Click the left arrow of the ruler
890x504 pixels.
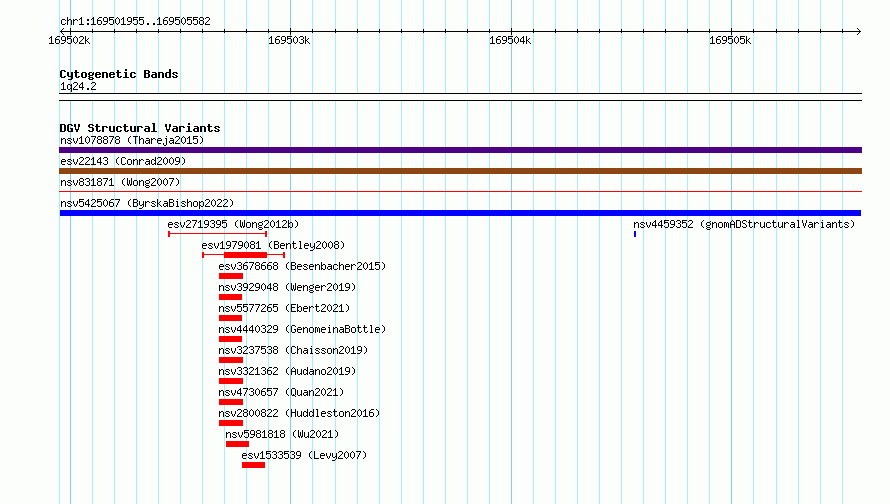tap(63, 31)
